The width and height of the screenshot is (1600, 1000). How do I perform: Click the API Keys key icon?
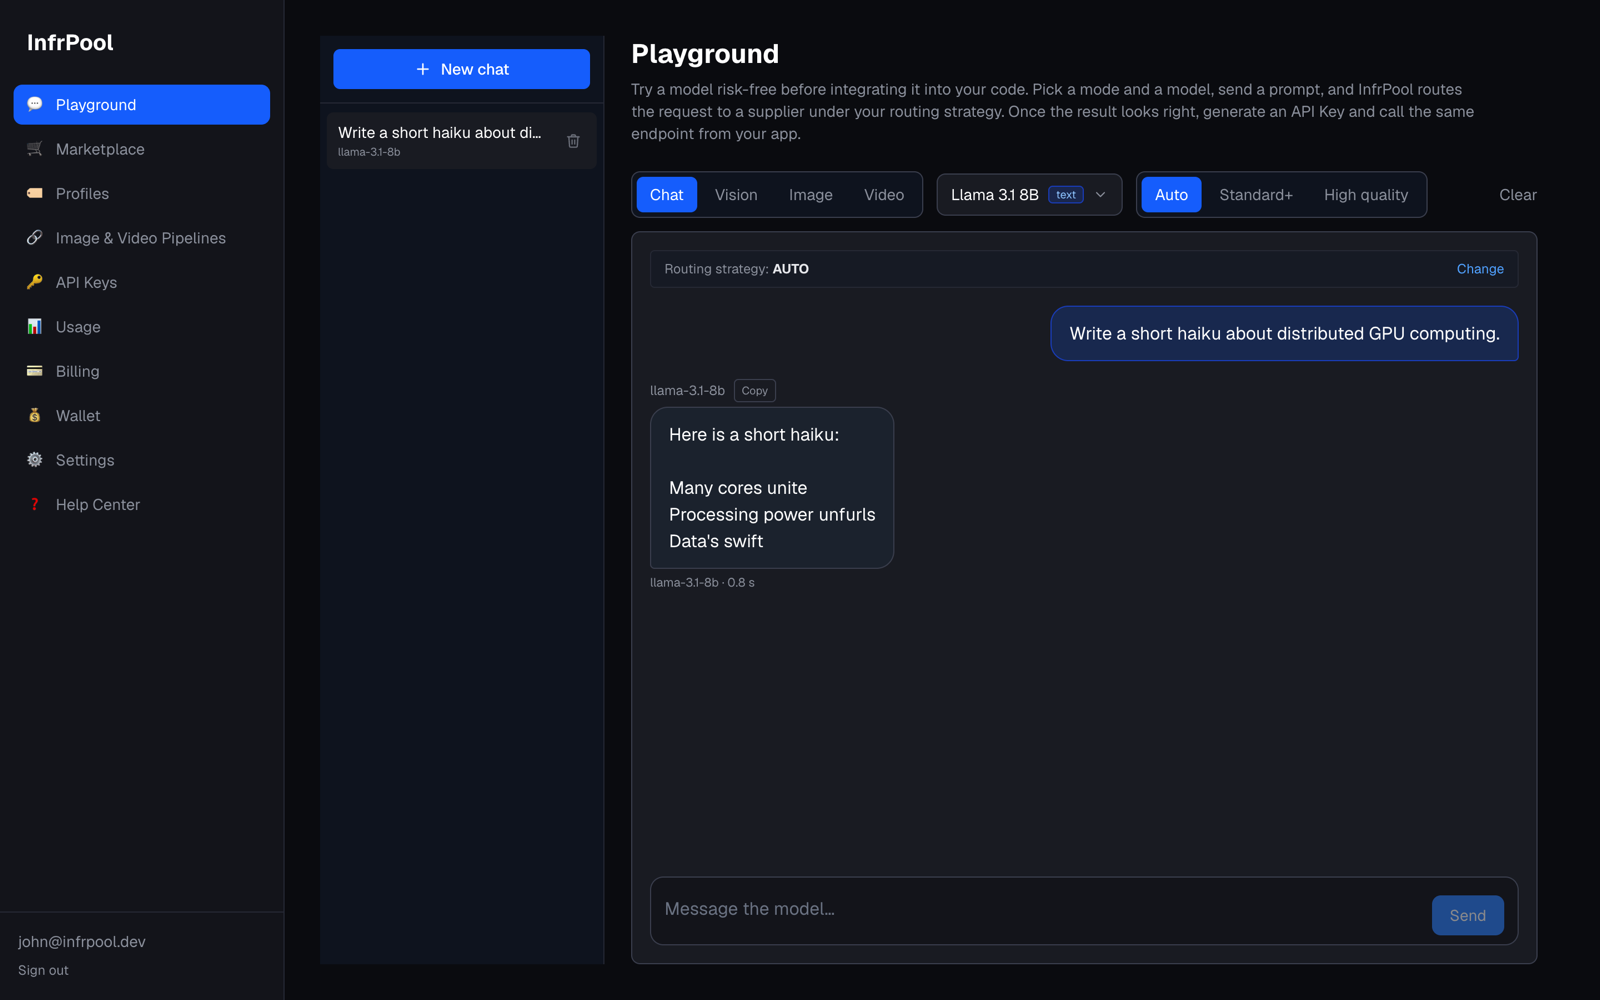[35, 282]
